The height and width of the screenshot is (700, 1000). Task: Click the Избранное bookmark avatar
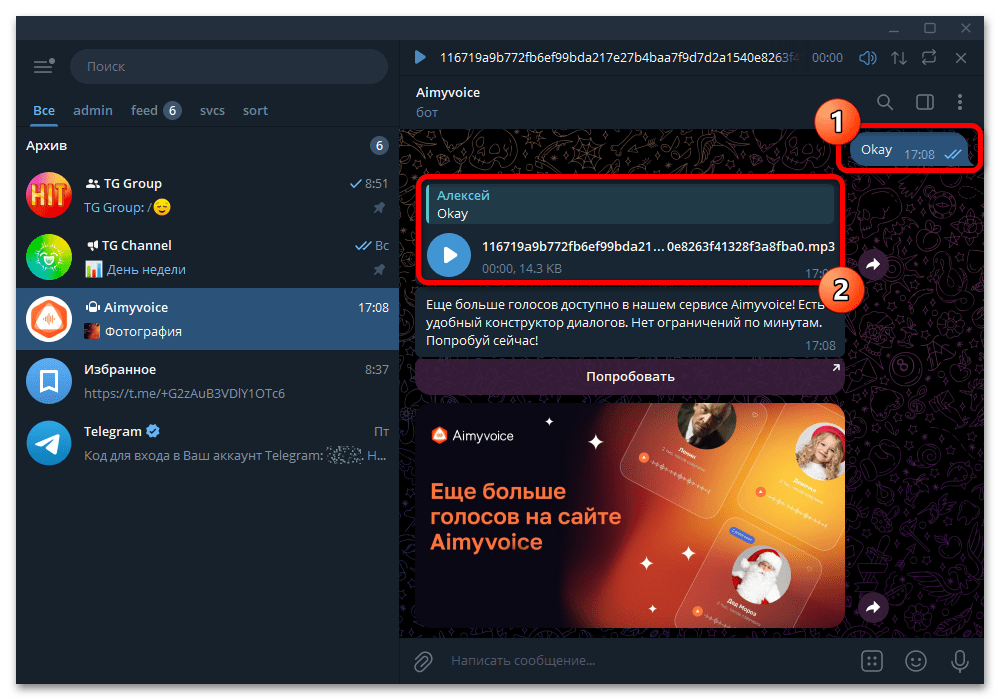click(x=49, y=381)
